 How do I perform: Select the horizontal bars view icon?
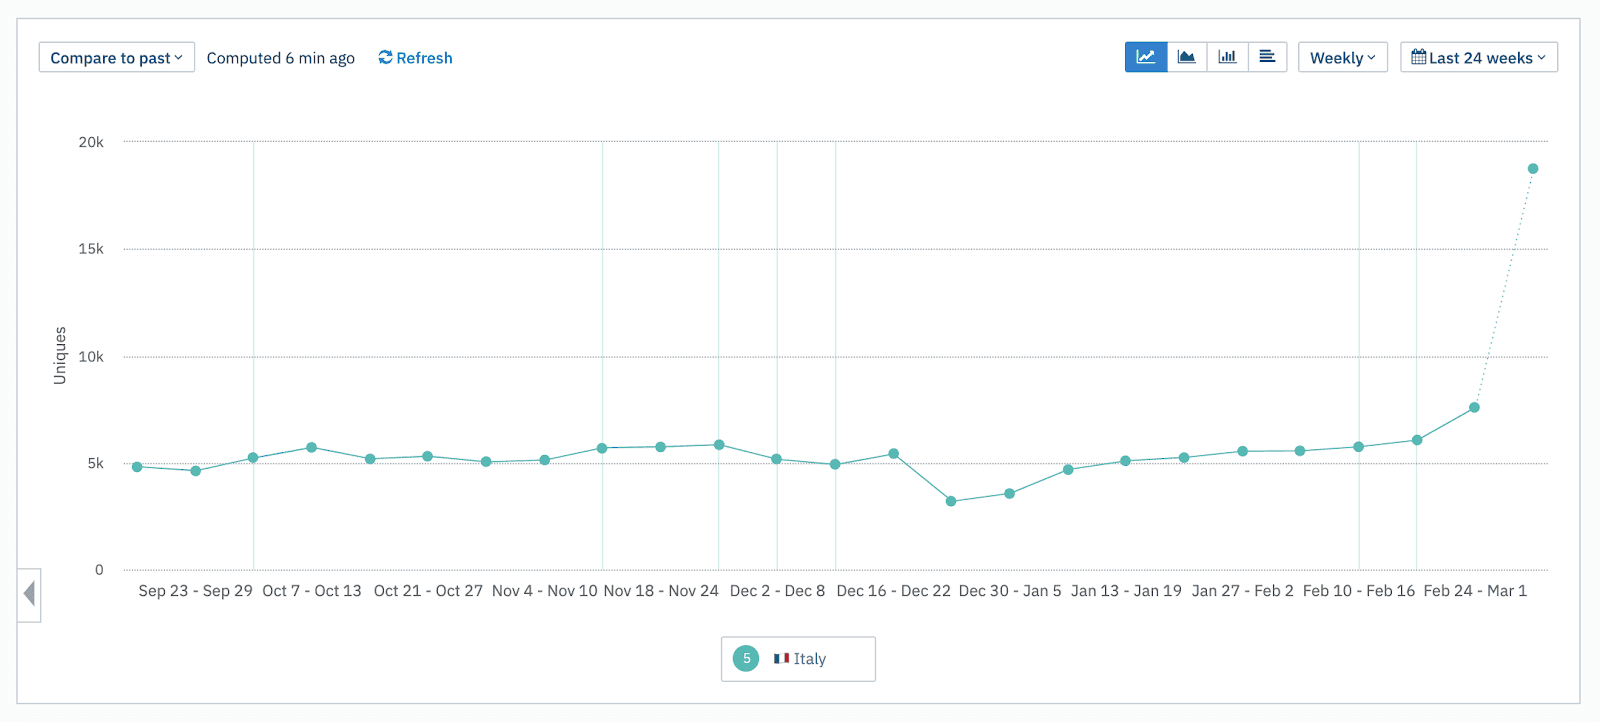tap(1267, 57)
